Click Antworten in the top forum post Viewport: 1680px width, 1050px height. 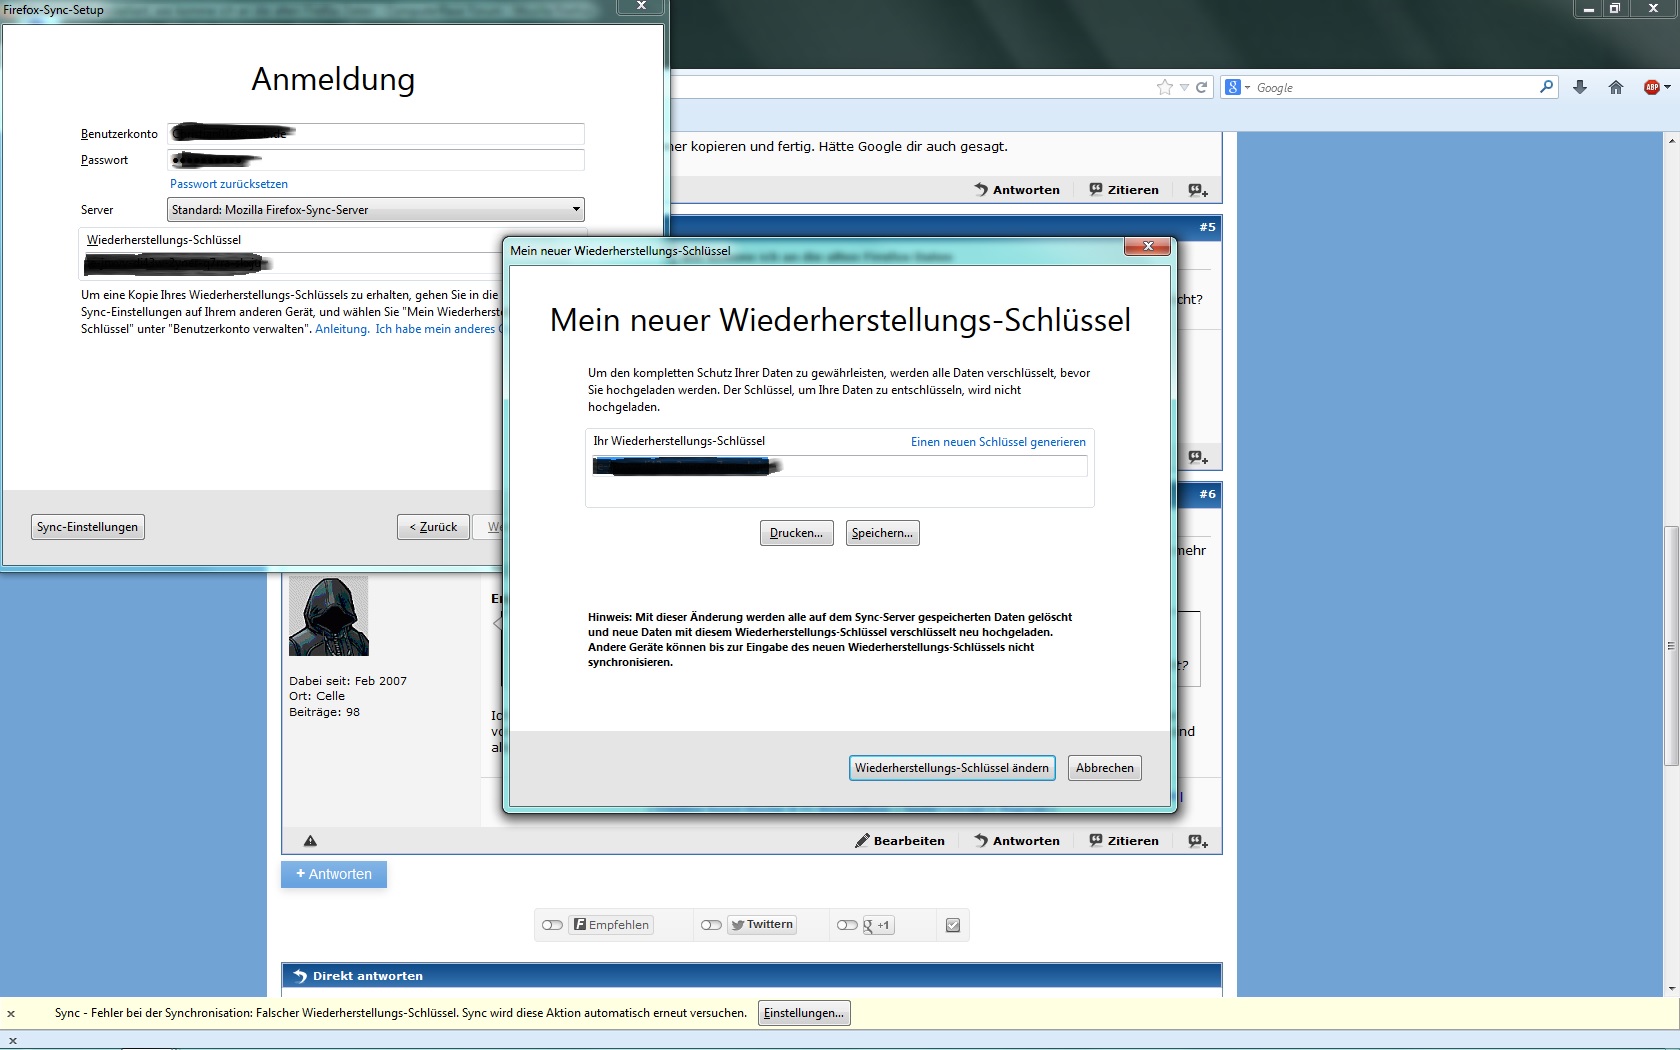pyautogui.click(x=1017, y=190)
